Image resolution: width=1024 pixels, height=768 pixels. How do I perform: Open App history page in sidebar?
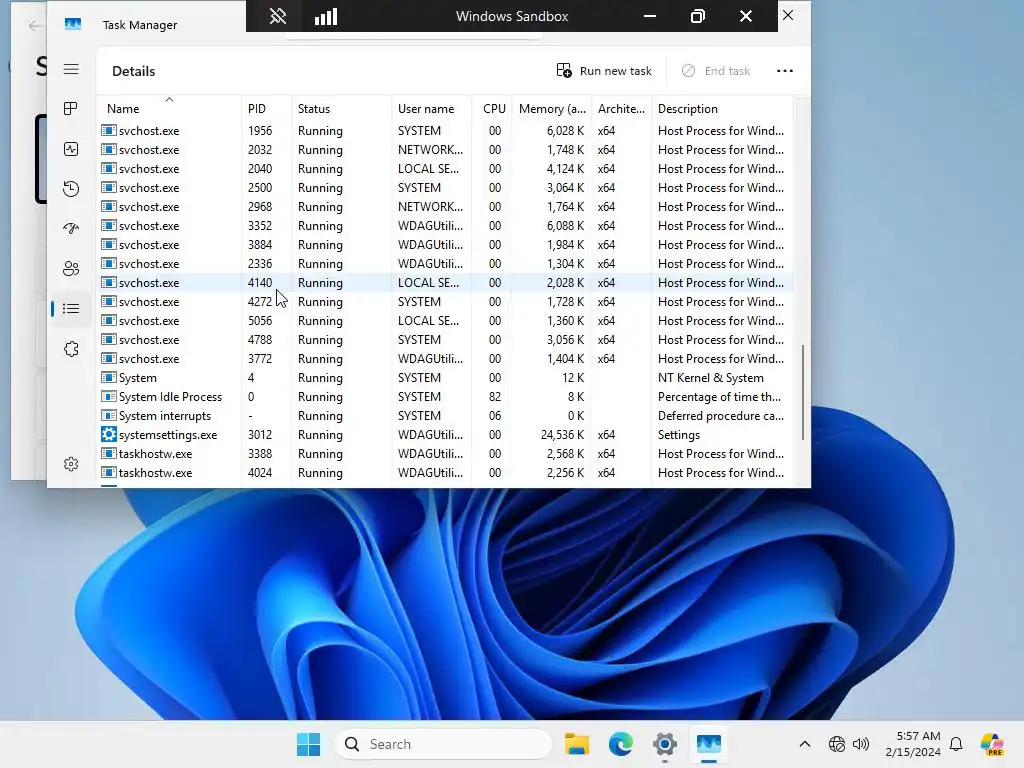tap(71, 189)
